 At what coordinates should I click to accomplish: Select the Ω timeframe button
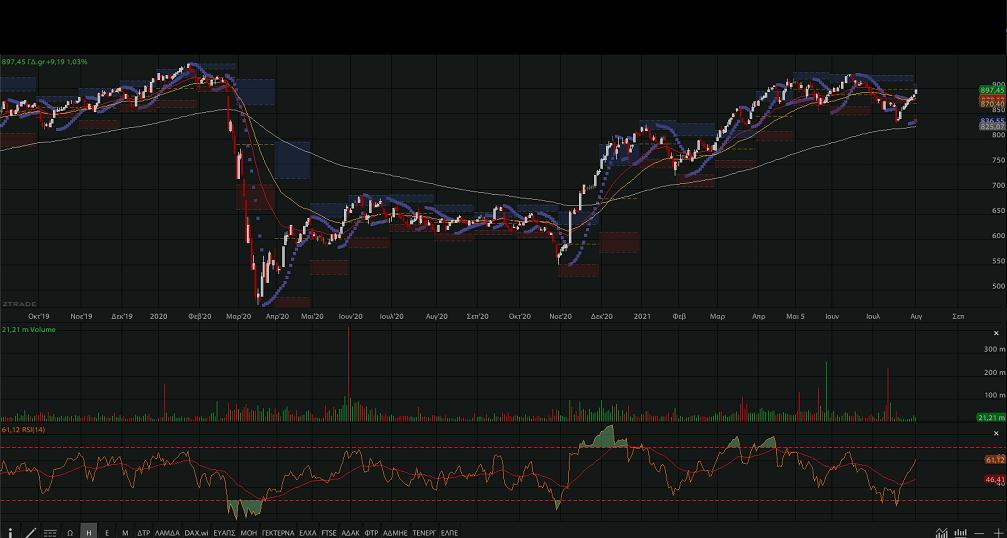pyautogui.click(x=70, y=533)
